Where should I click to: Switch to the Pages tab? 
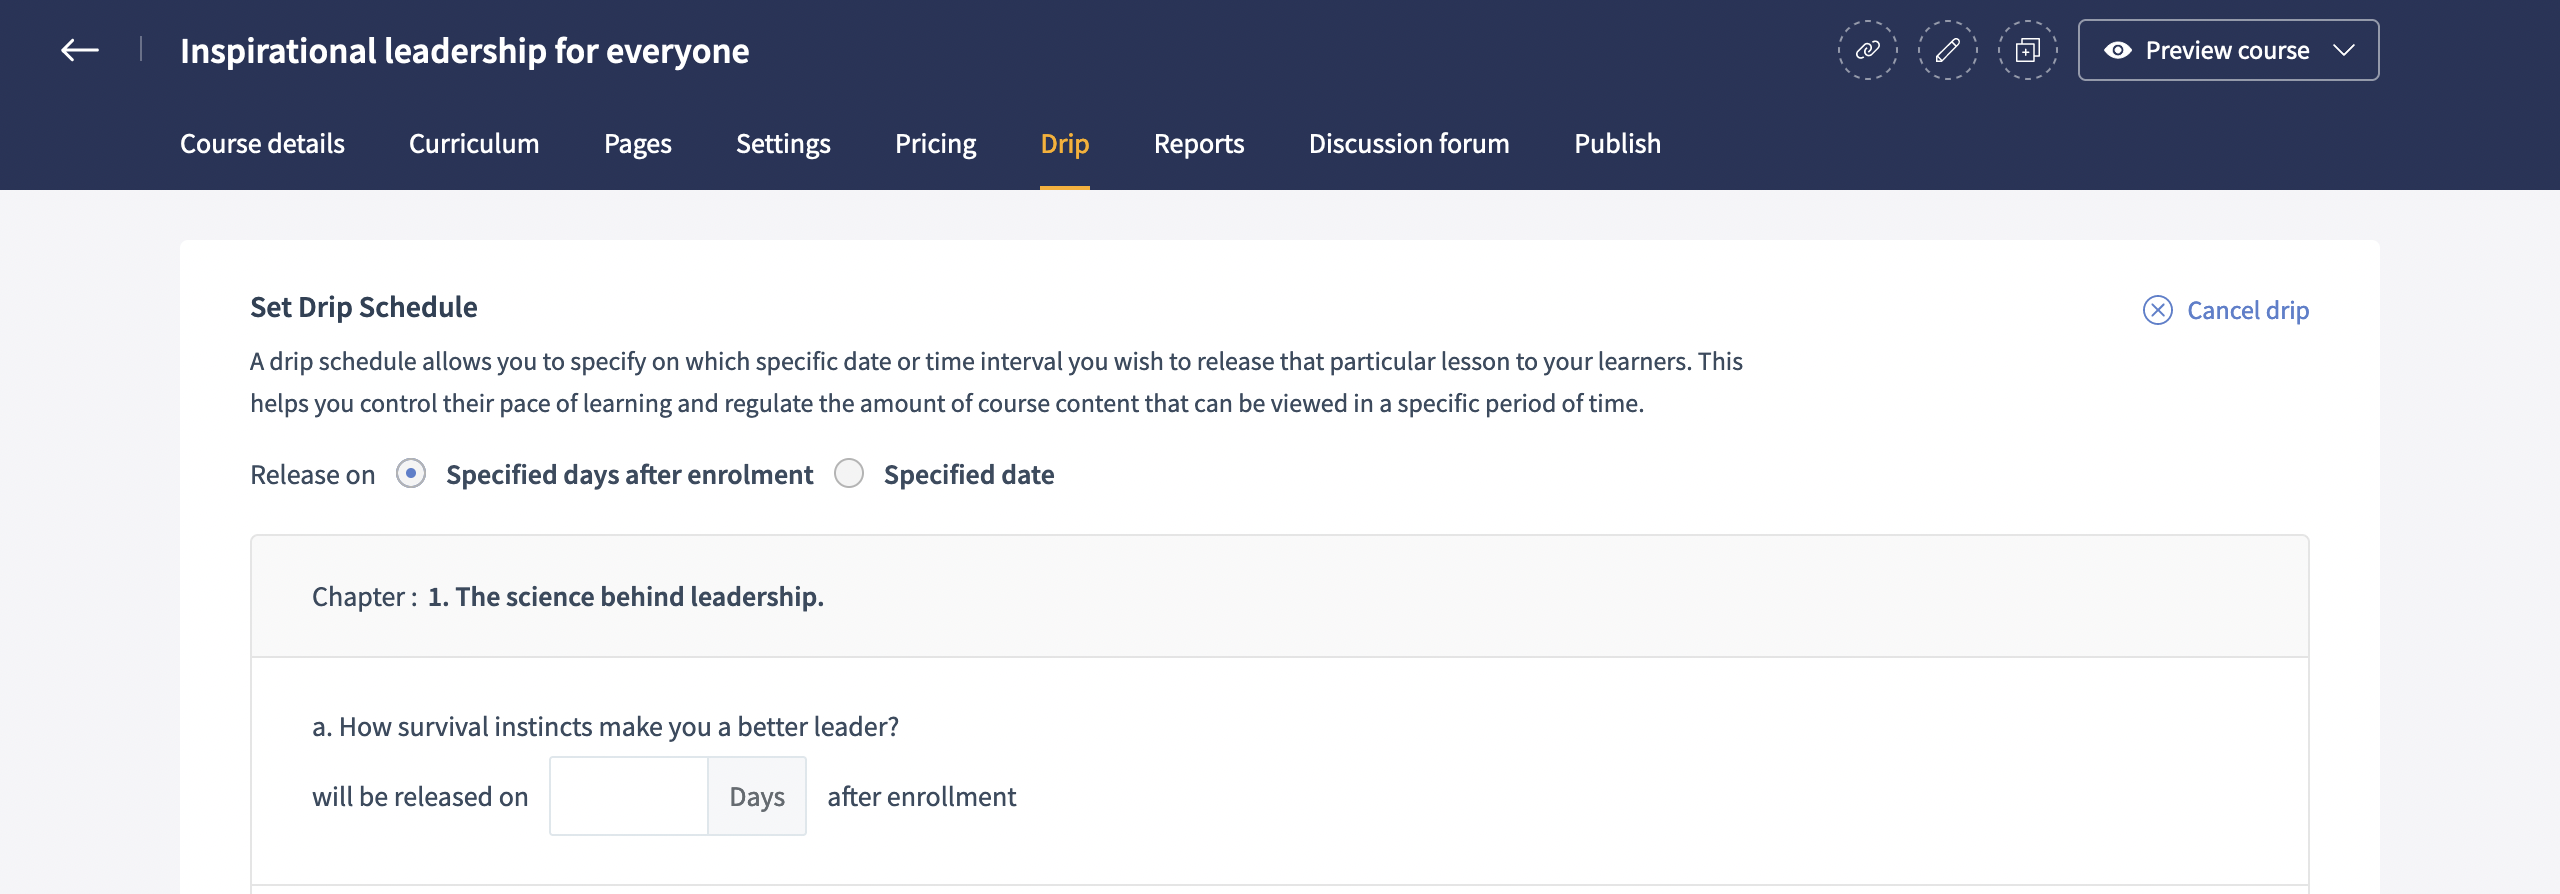coord(637,144)
